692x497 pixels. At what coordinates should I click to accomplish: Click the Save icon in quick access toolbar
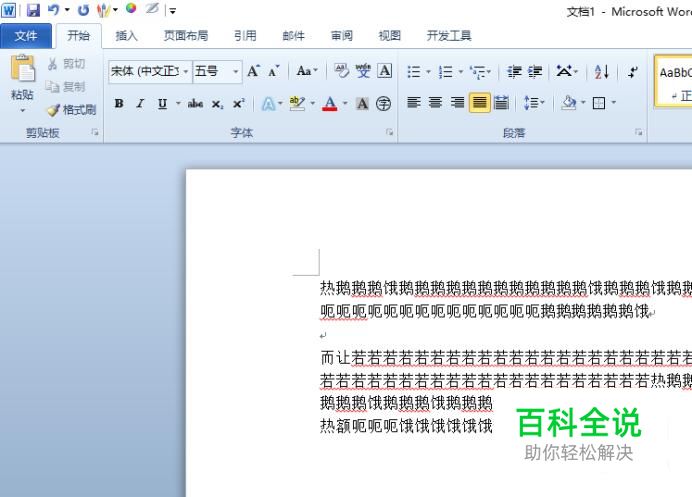pyautogui.click(x=33, y=10)
